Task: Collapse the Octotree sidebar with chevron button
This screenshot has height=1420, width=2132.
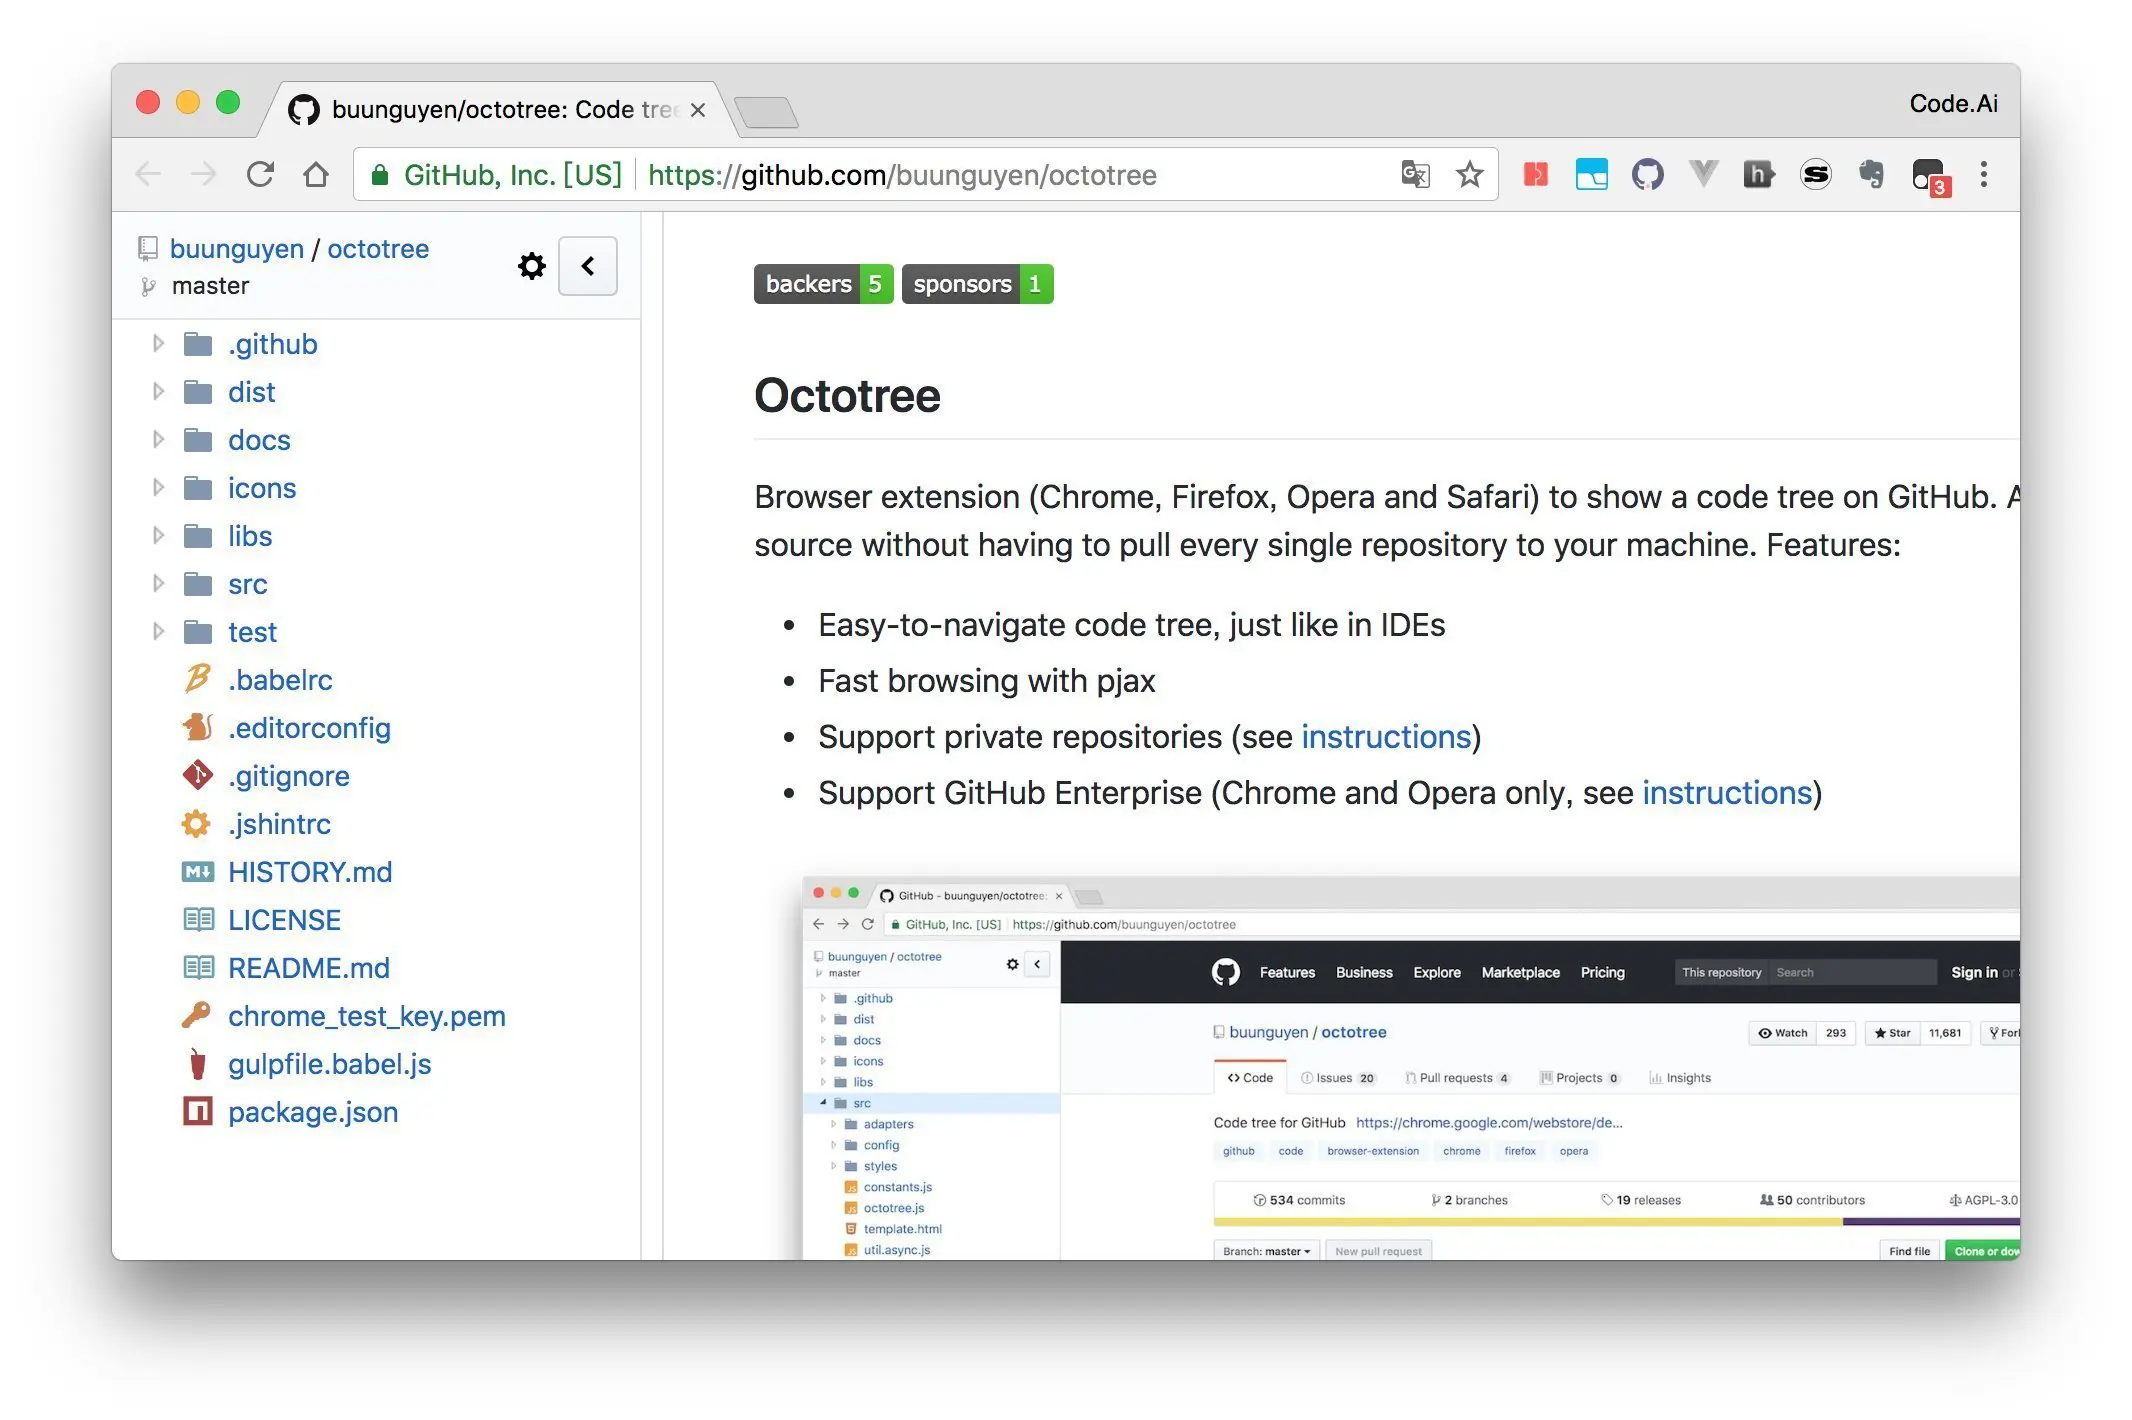Action: (588, 266)
